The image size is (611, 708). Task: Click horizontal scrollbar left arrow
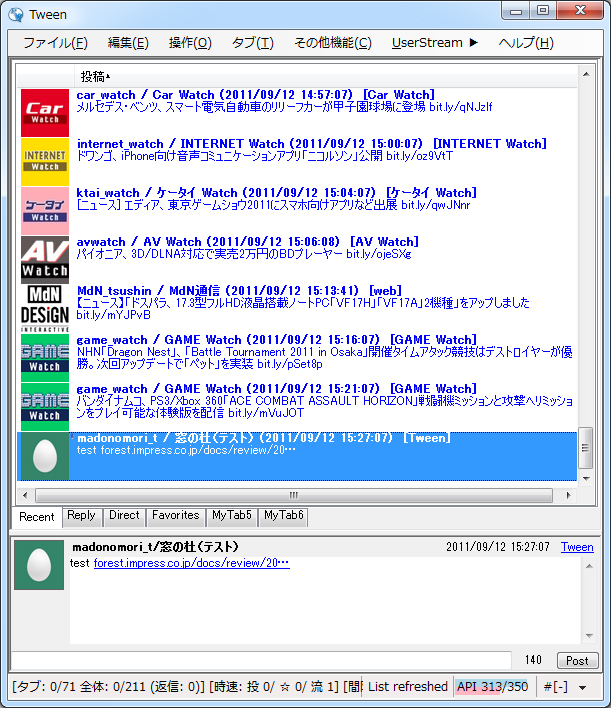(x=25, y=495)
